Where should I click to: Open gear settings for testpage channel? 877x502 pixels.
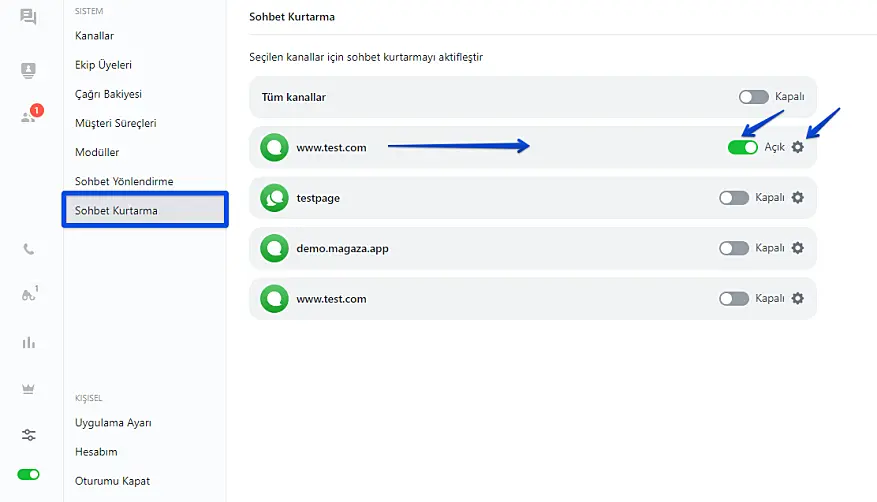797,198
